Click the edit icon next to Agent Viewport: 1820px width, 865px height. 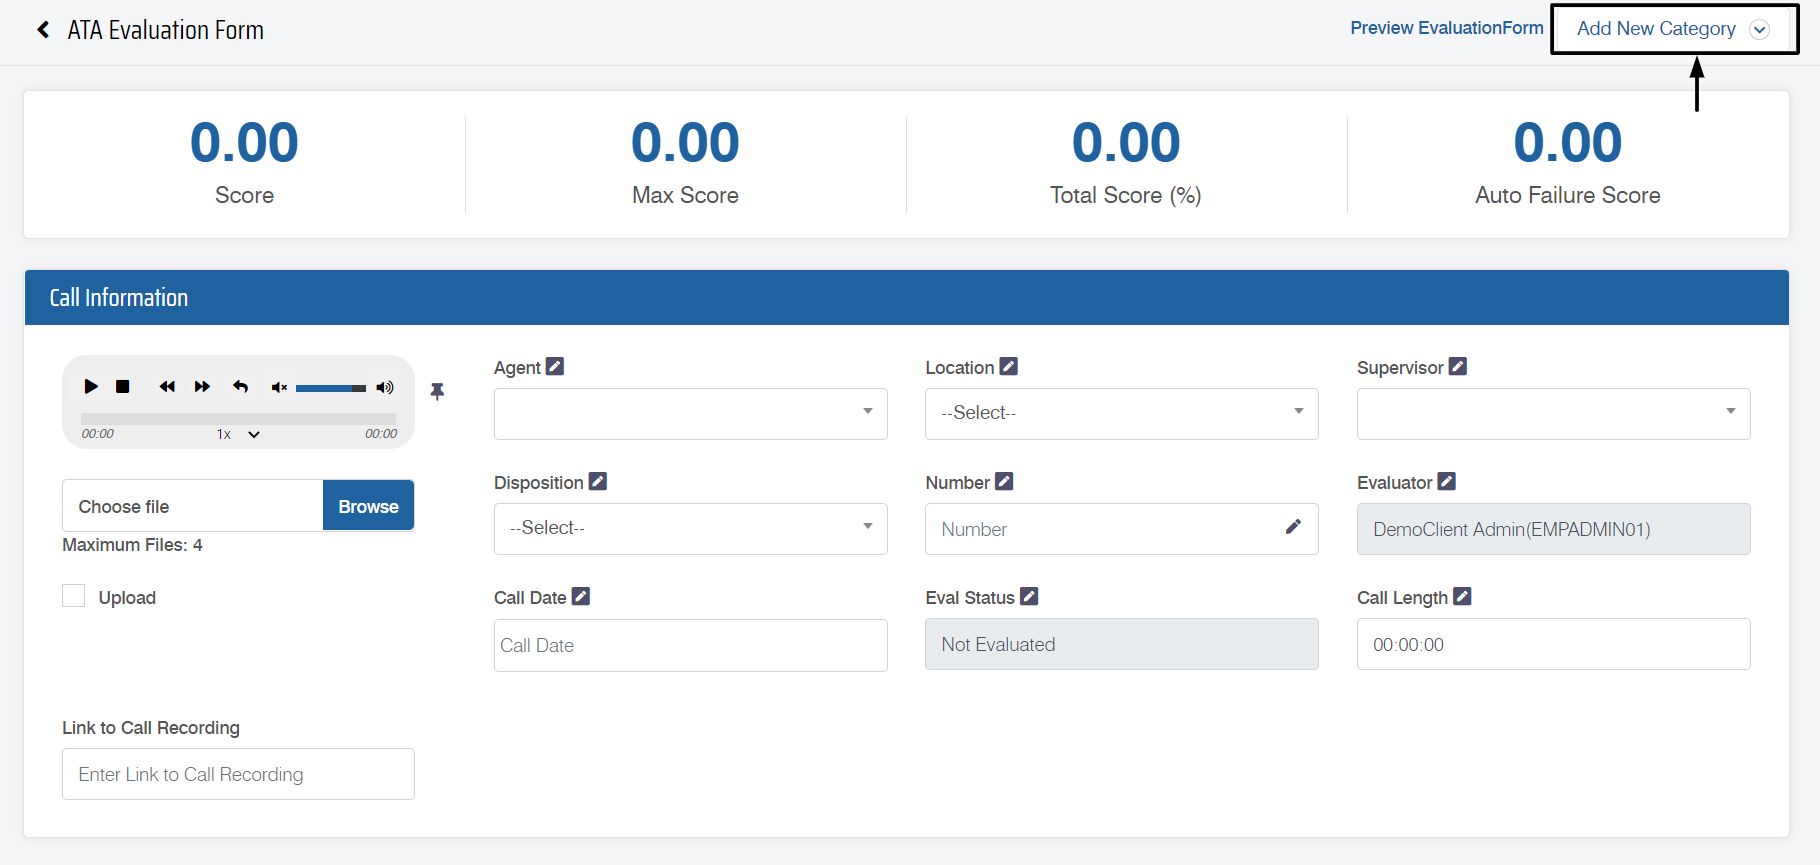click(x=555, y=367)
